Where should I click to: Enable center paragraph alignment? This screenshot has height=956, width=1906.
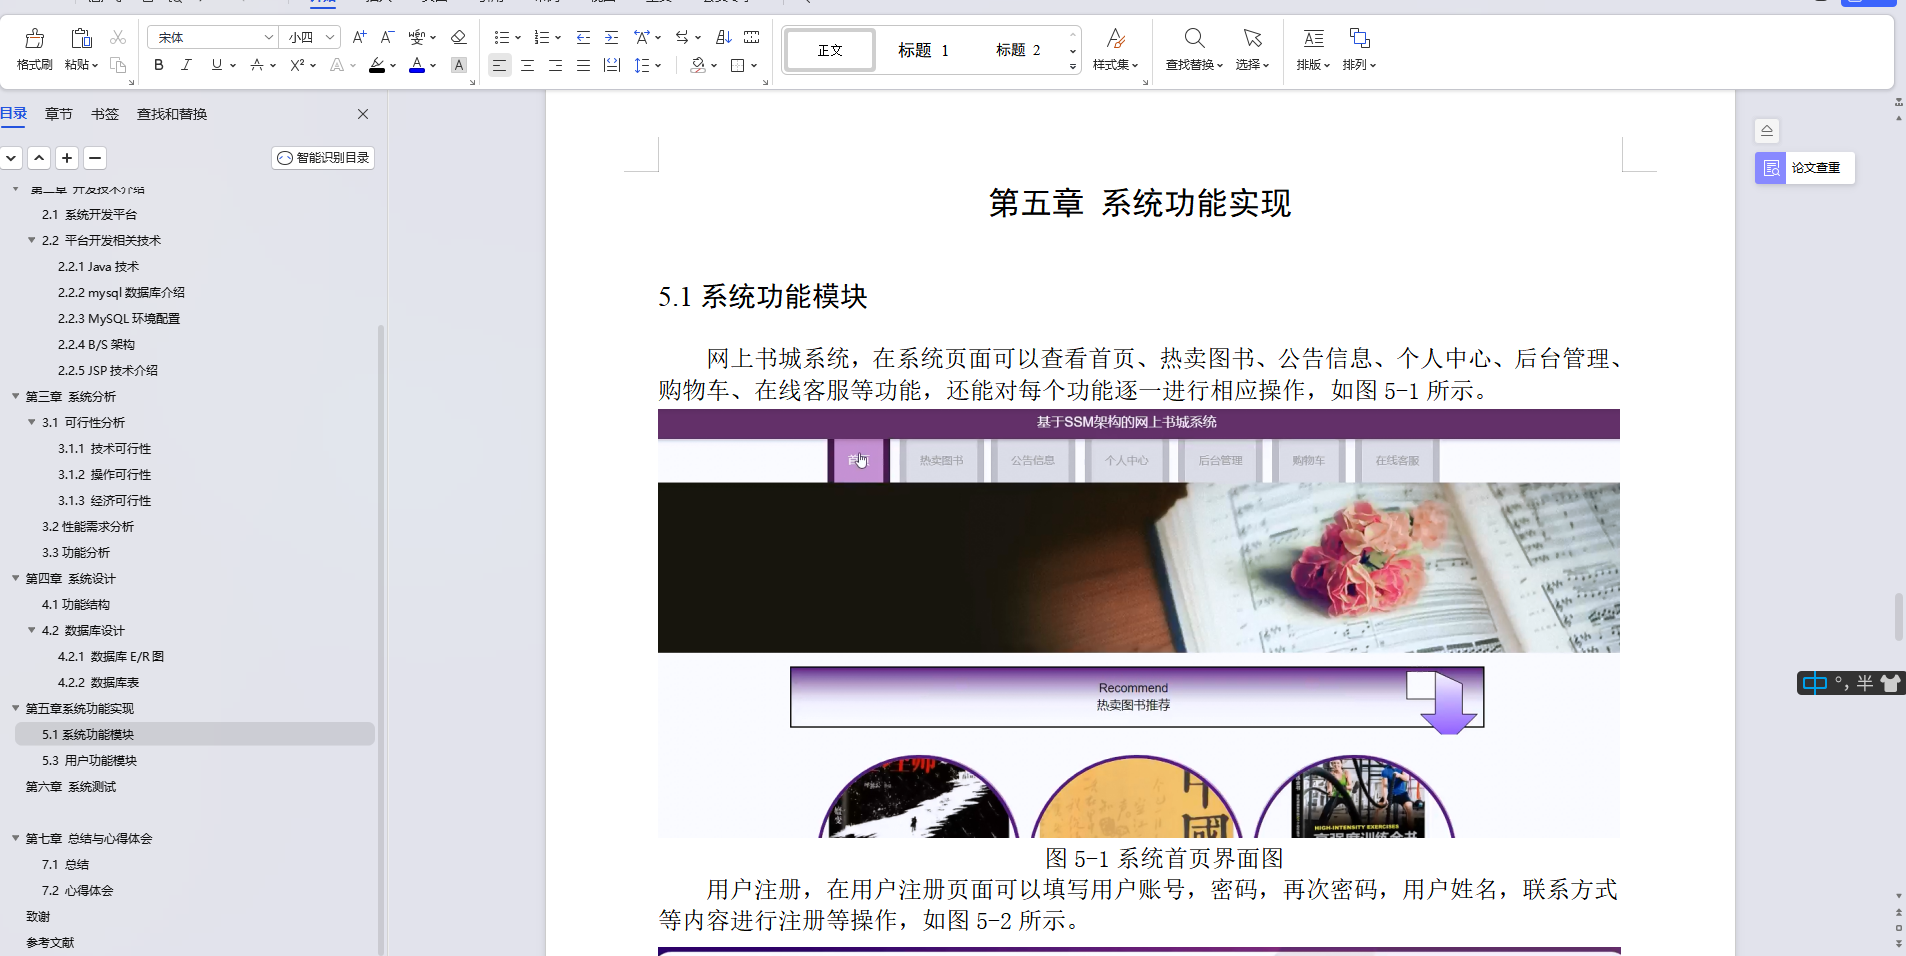point(527,65)
